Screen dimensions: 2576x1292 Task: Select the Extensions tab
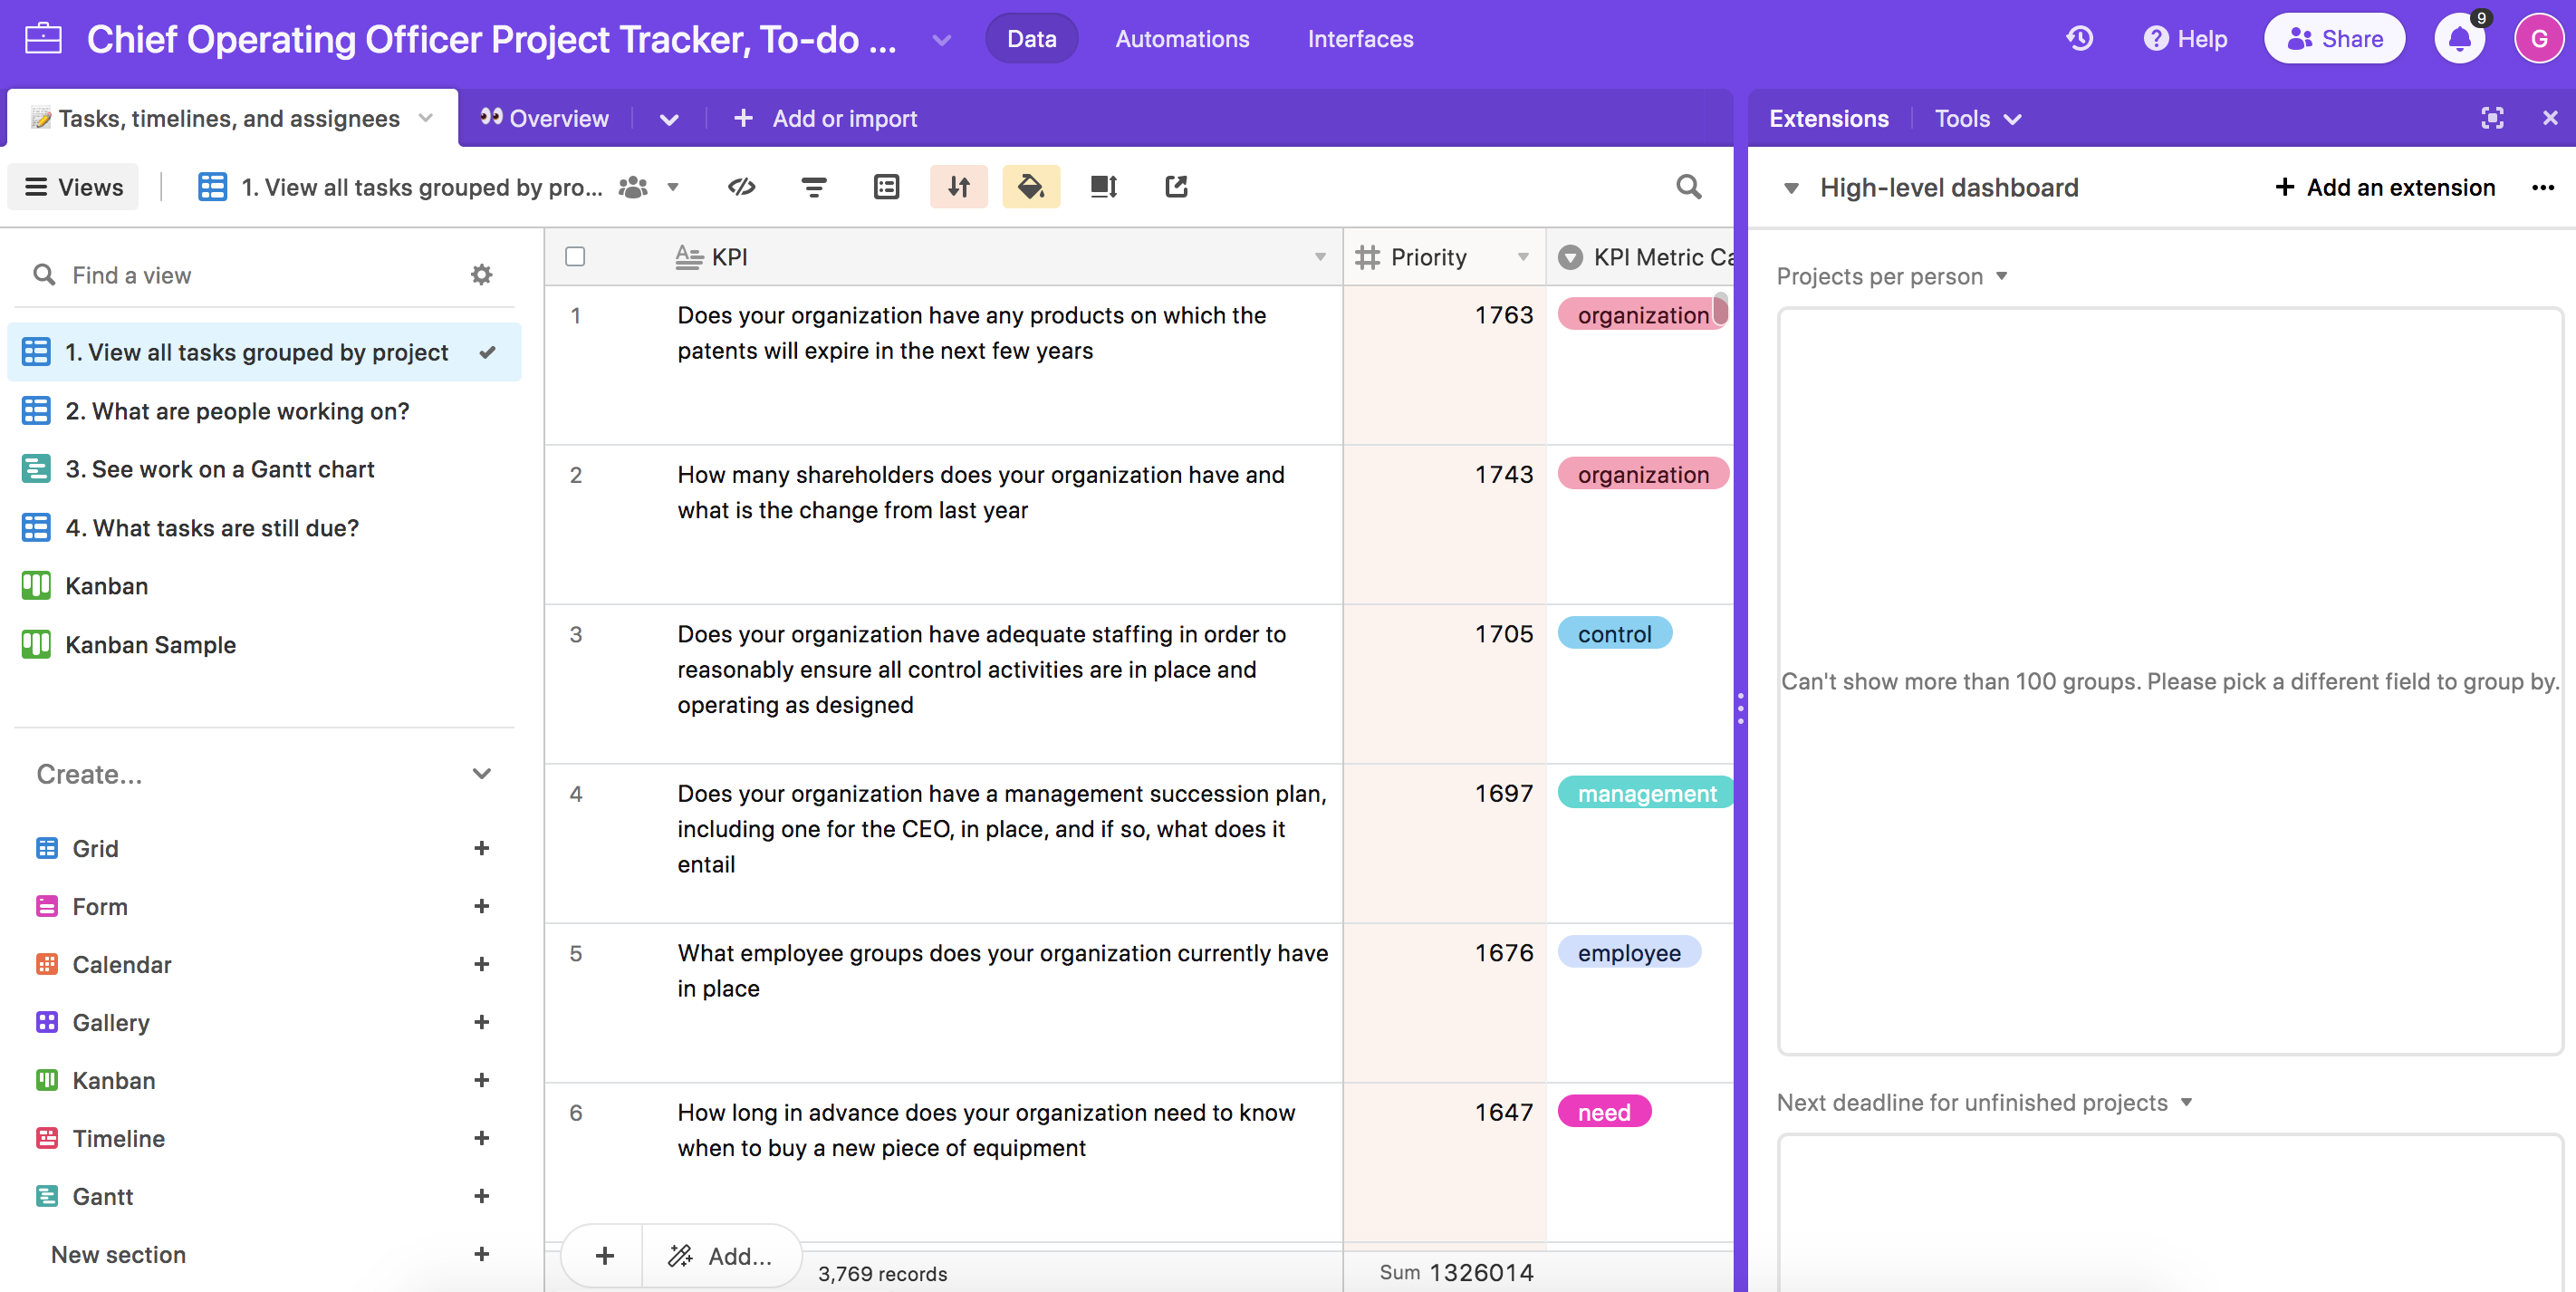click(x=1828, y=118)
